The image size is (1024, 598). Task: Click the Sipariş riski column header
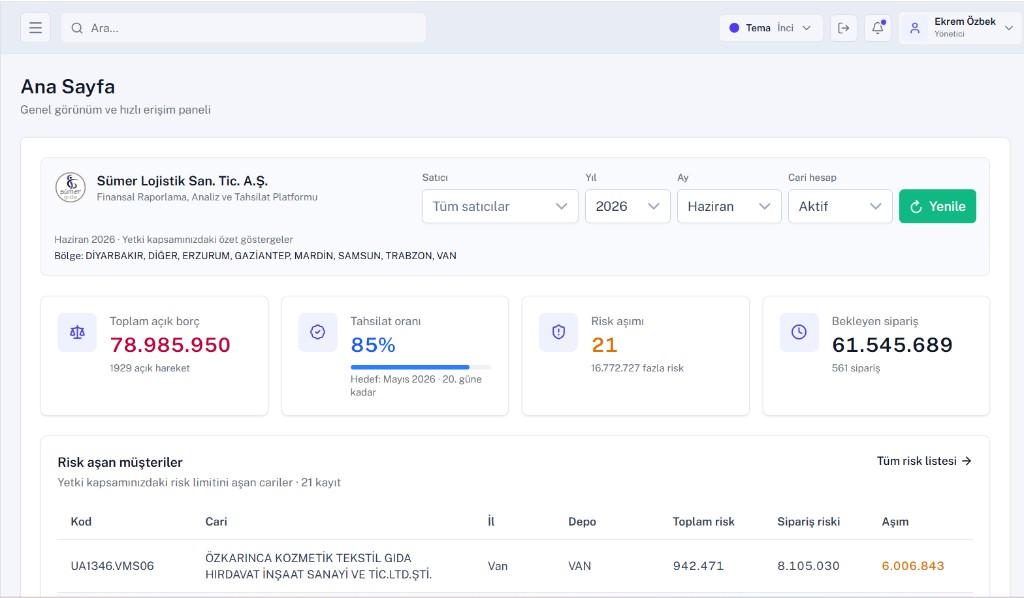pyautogui.click(x=808, y=522)
